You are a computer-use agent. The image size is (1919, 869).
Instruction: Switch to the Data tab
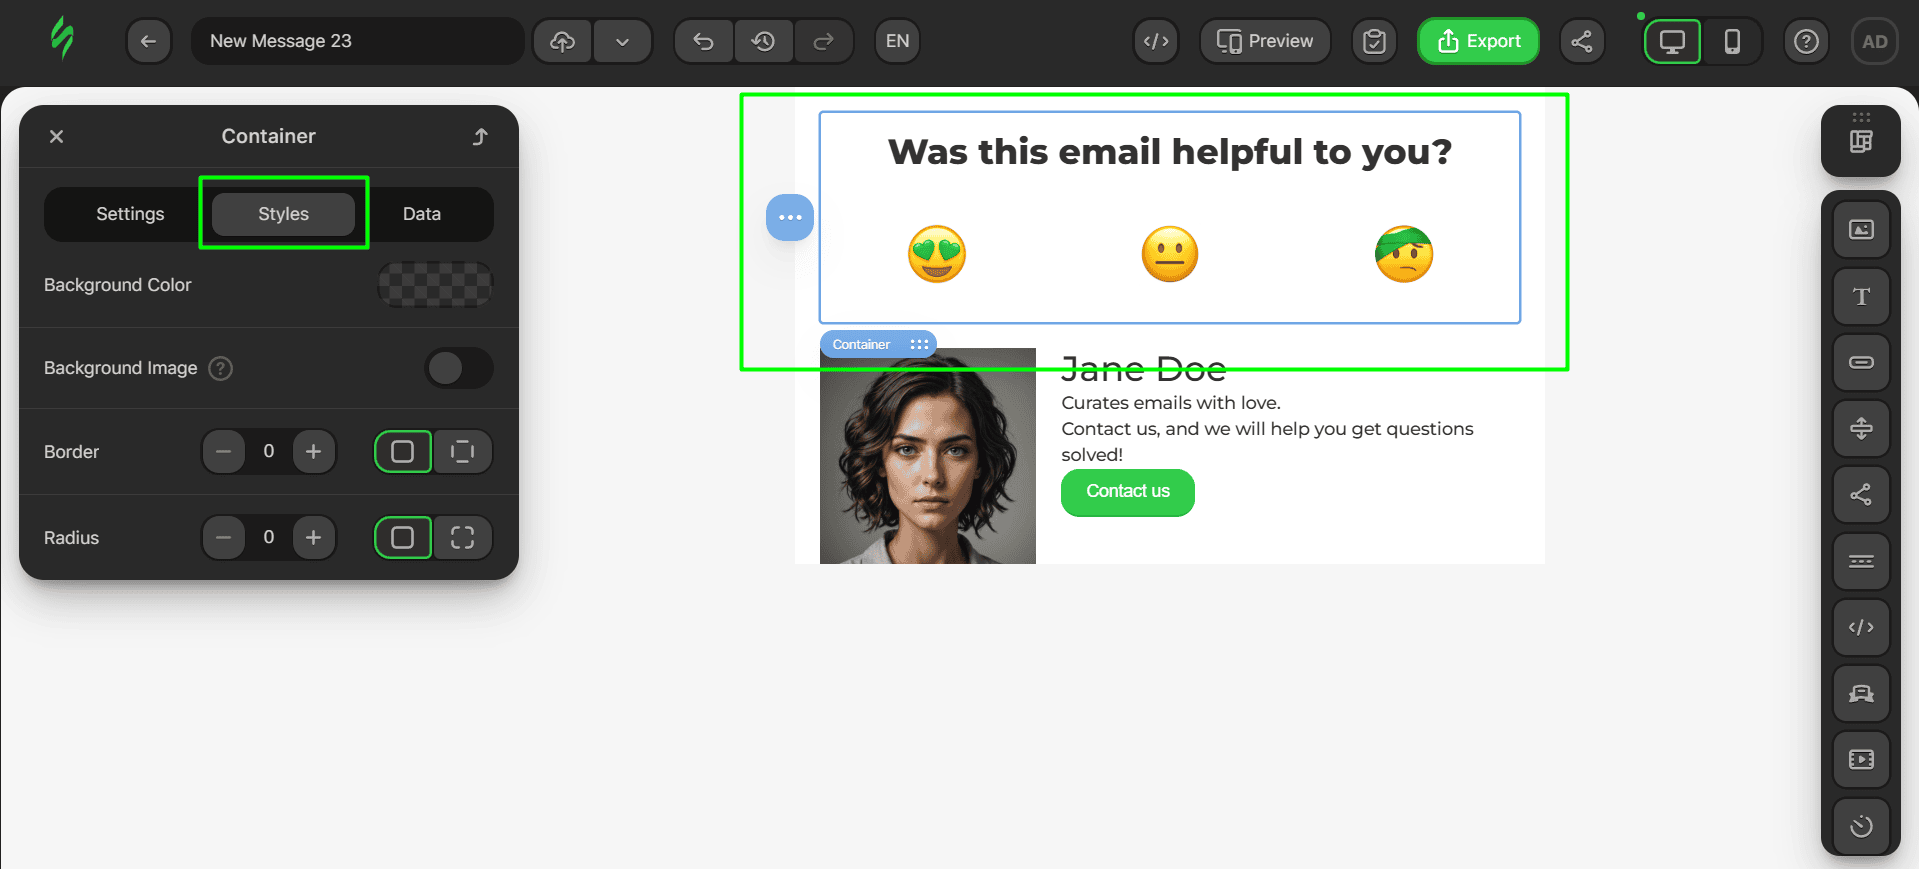(x=422, y=214)
